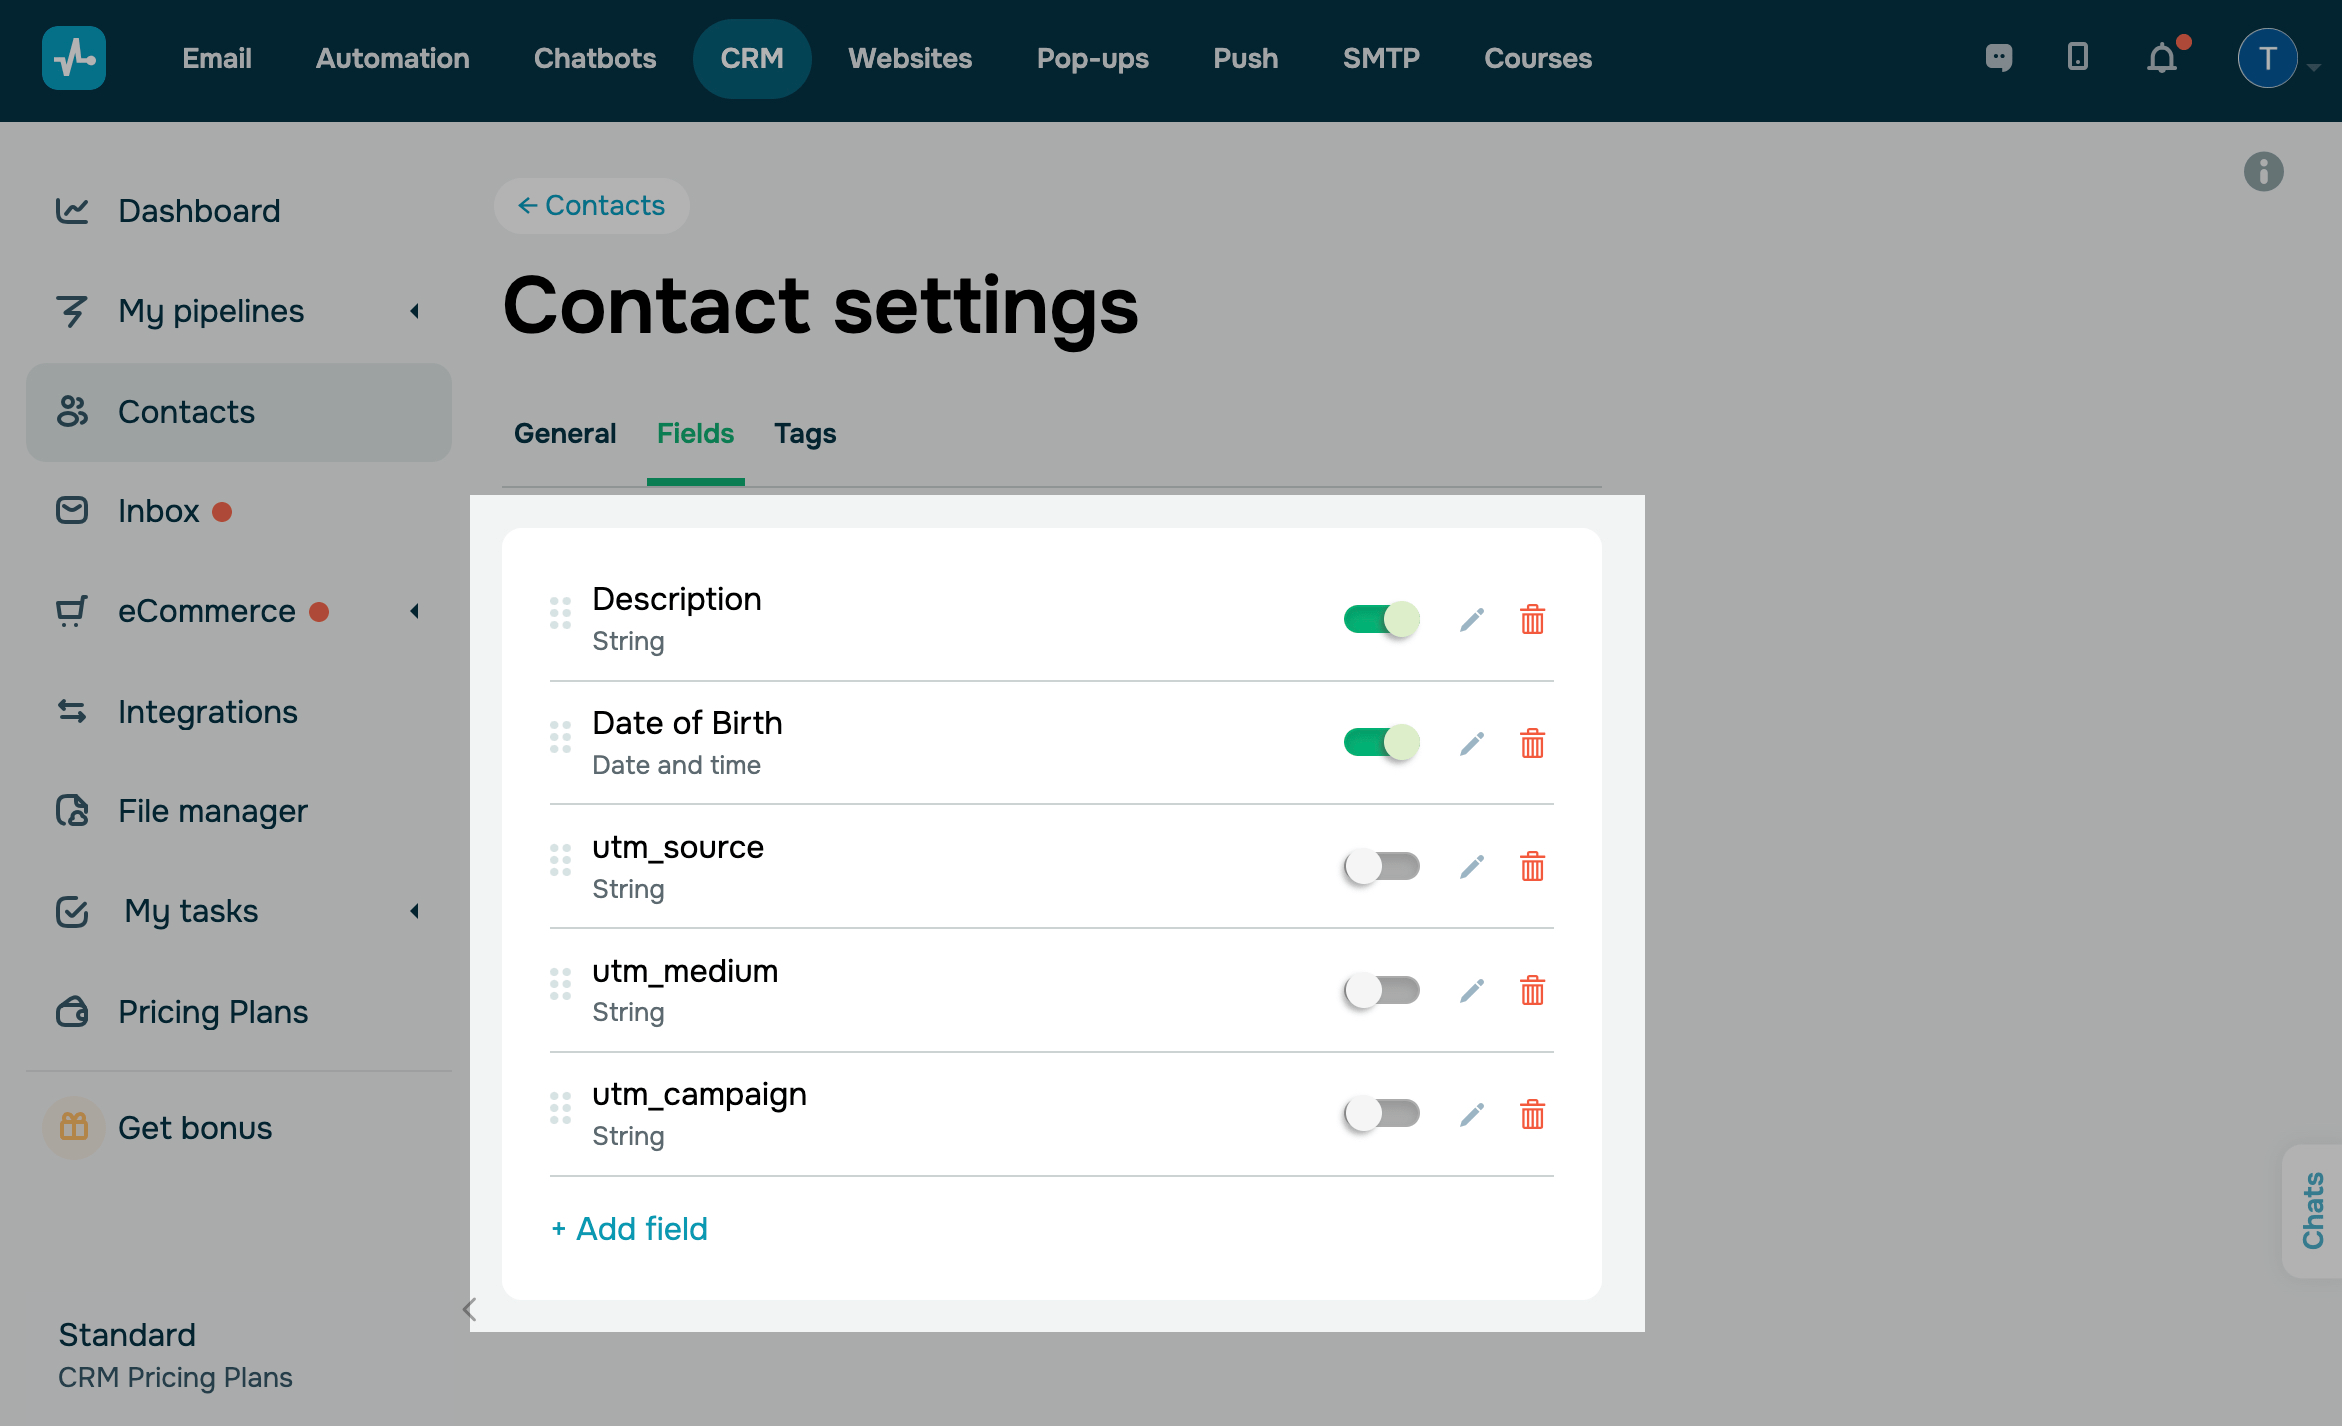This screenshot has height=1426, width=2342.
Task: Click the info icon near page top
Action: 2263,172
